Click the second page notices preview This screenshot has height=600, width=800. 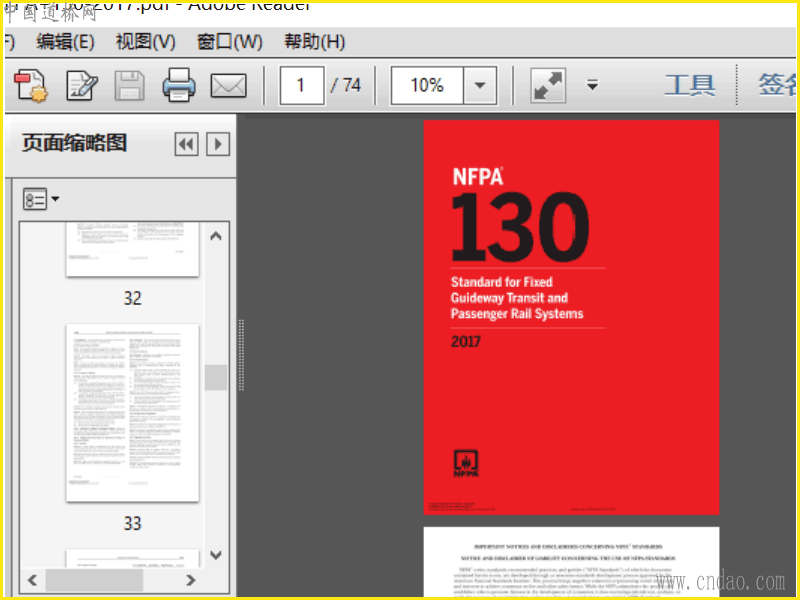coord(571,562)
